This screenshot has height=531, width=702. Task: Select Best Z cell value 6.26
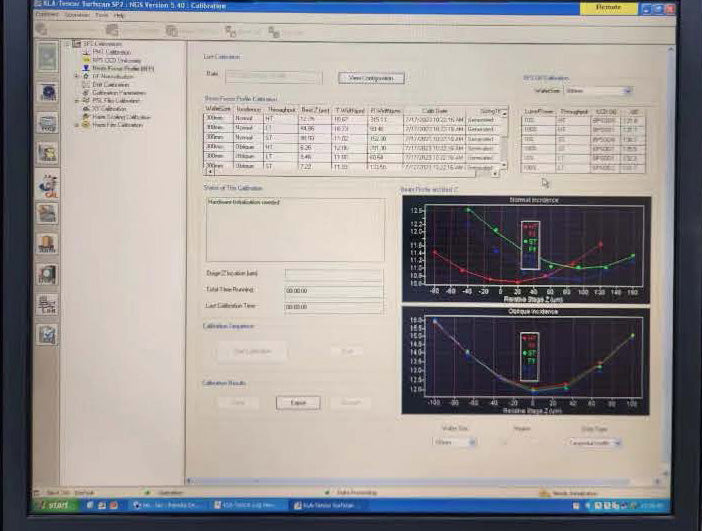tap(315, 147)
